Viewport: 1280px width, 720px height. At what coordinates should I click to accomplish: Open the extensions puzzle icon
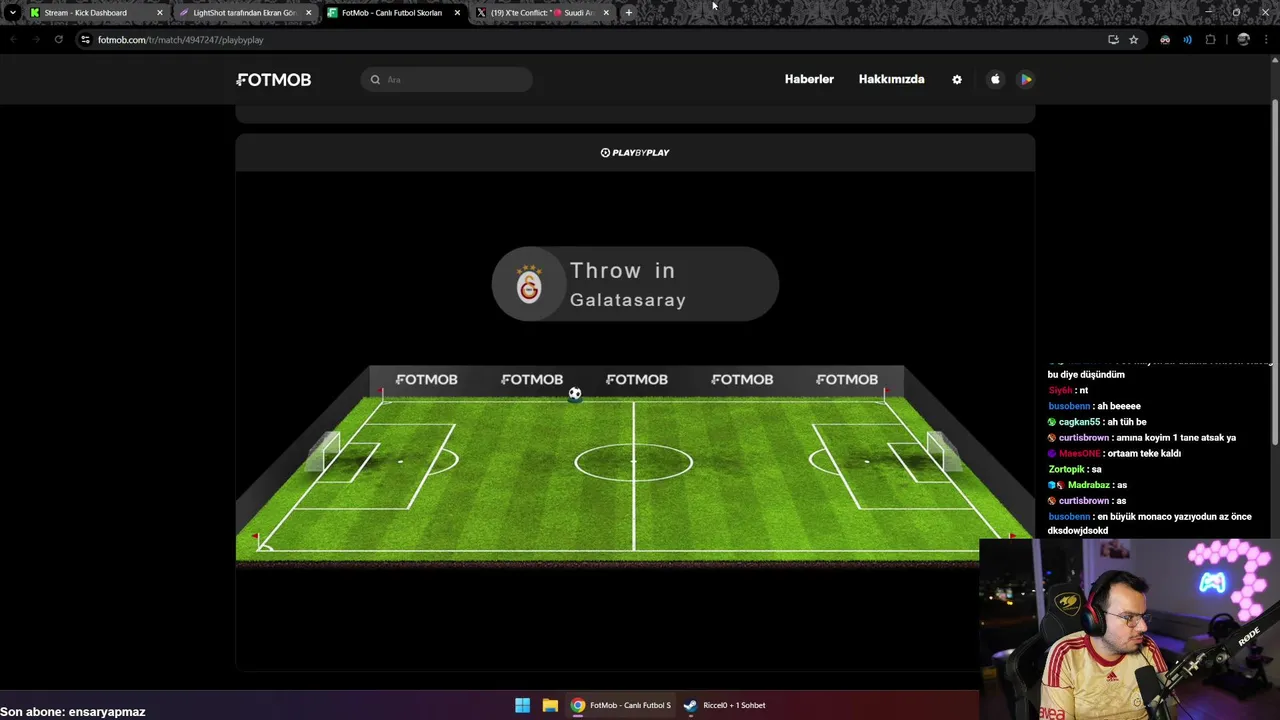pos(1210,40)
